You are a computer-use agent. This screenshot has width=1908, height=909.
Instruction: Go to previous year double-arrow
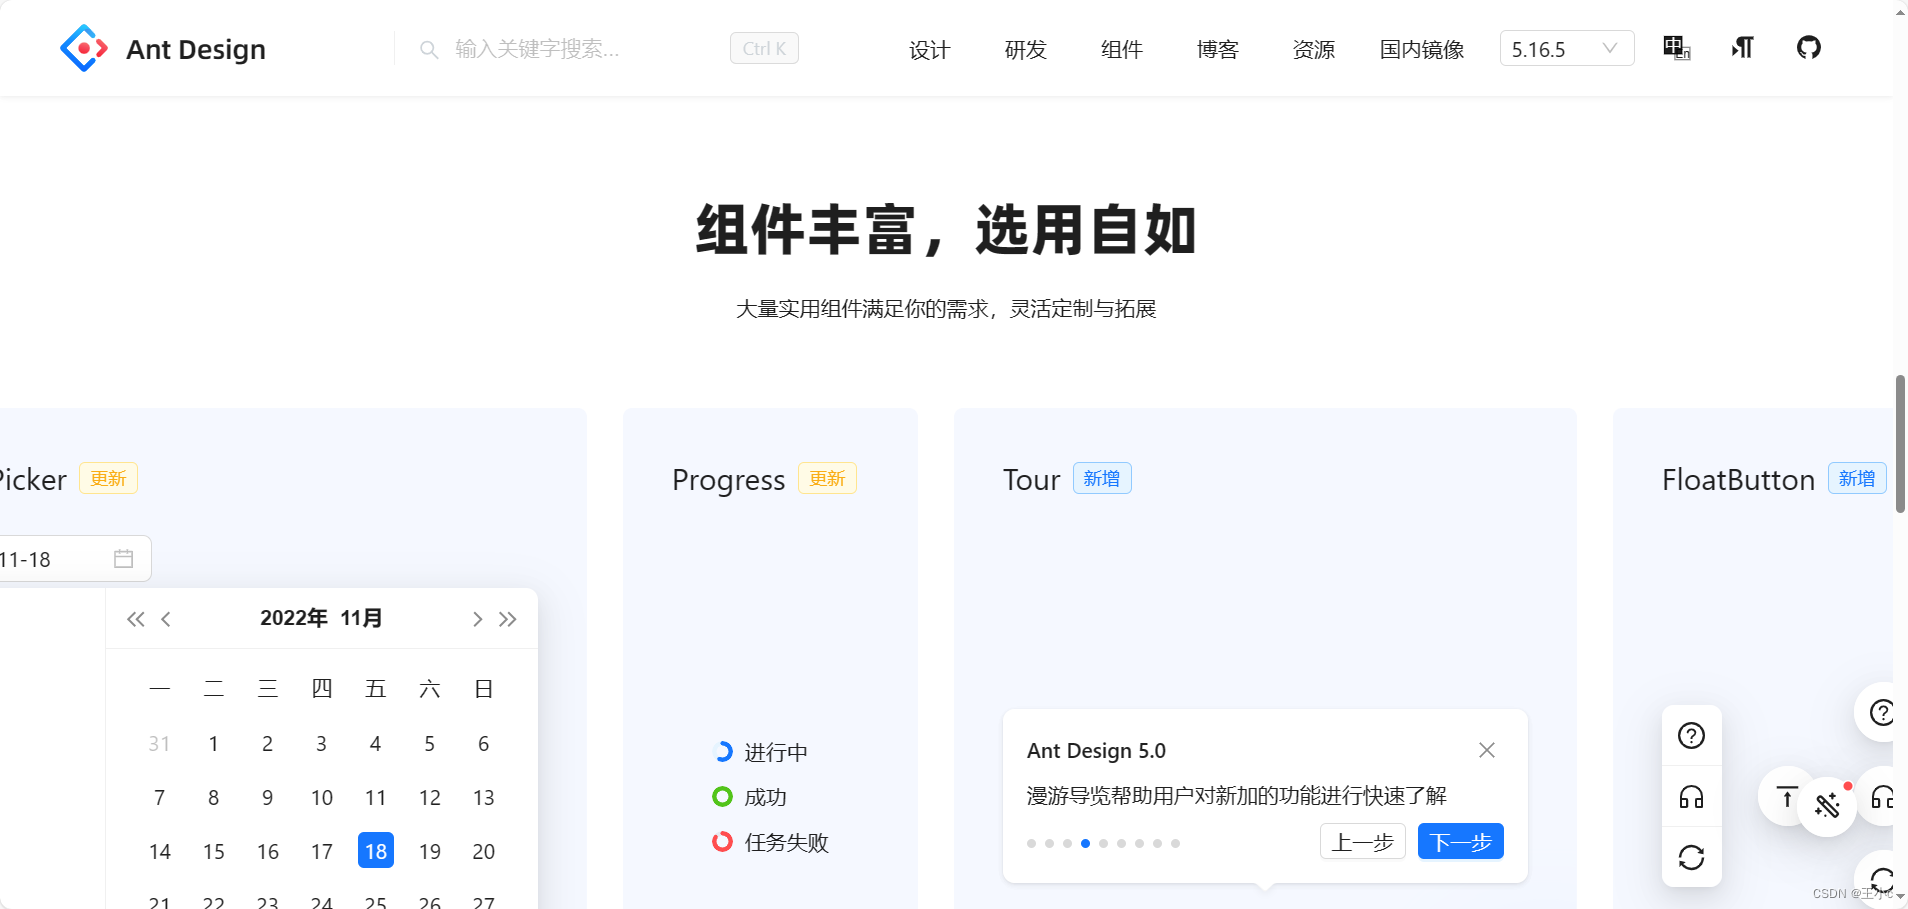click(136, 619)
